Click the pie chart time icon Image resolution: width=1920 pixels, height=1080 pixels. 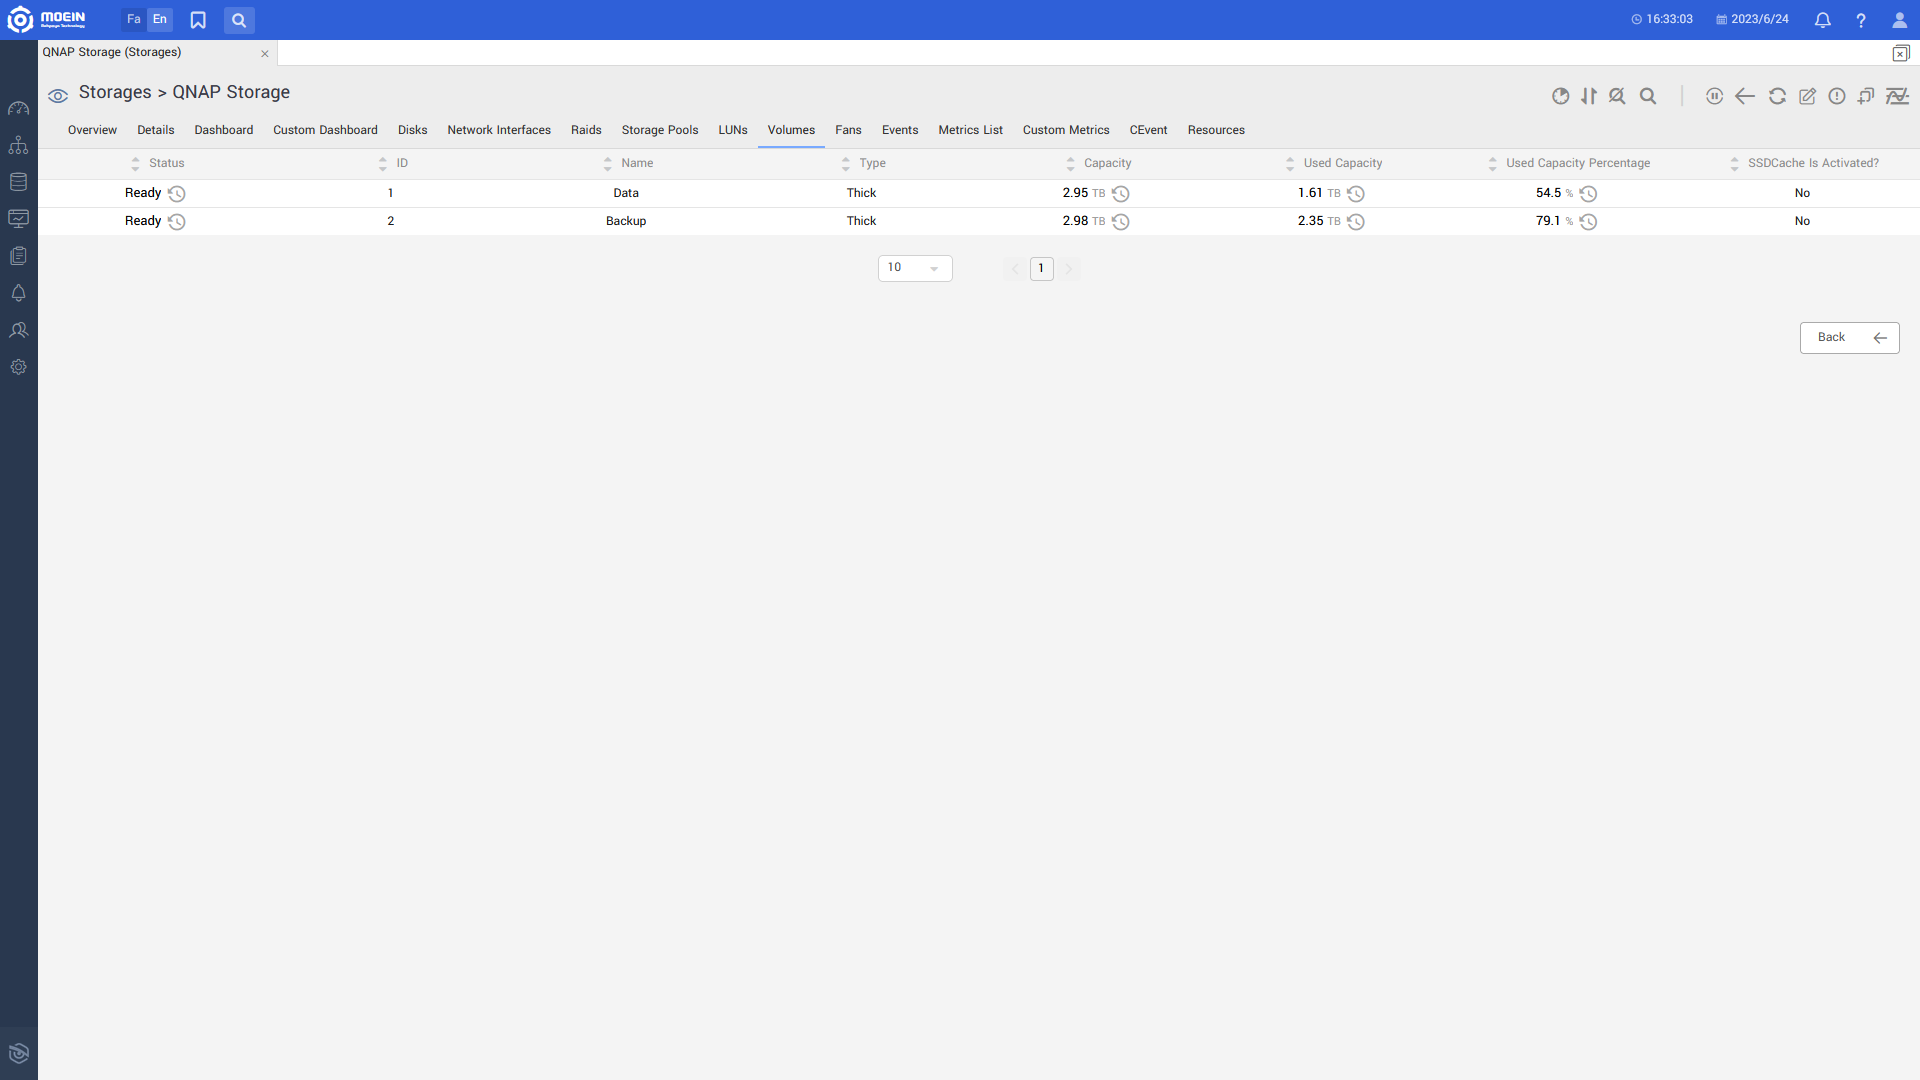pyautogui.click(x=1560, y=96)
